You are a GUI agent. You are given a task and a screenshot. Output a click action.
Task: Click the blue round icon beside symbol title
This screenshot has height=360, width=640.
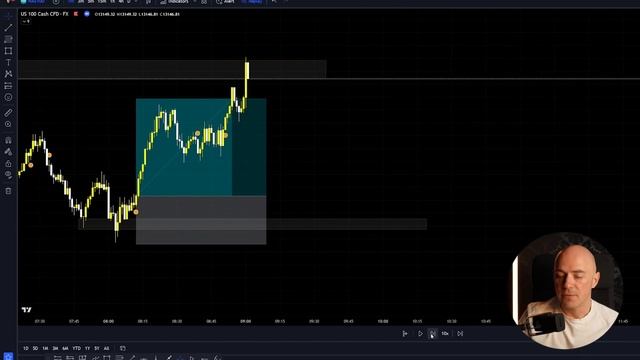pos(87,14)
